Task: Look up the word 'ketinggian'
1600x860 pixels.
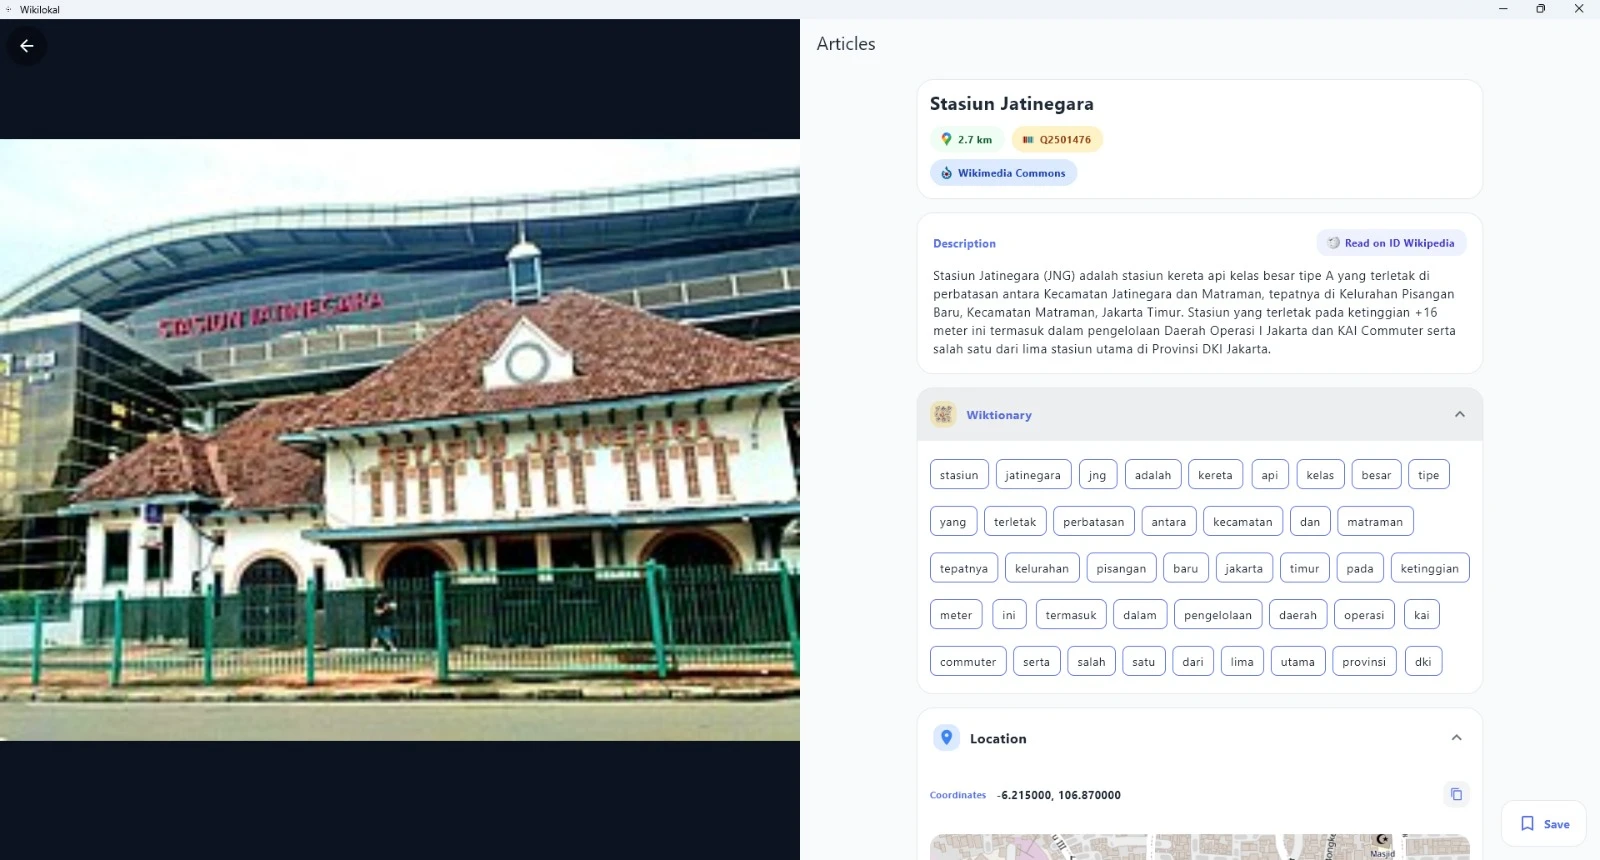Action: (1430, 568)
